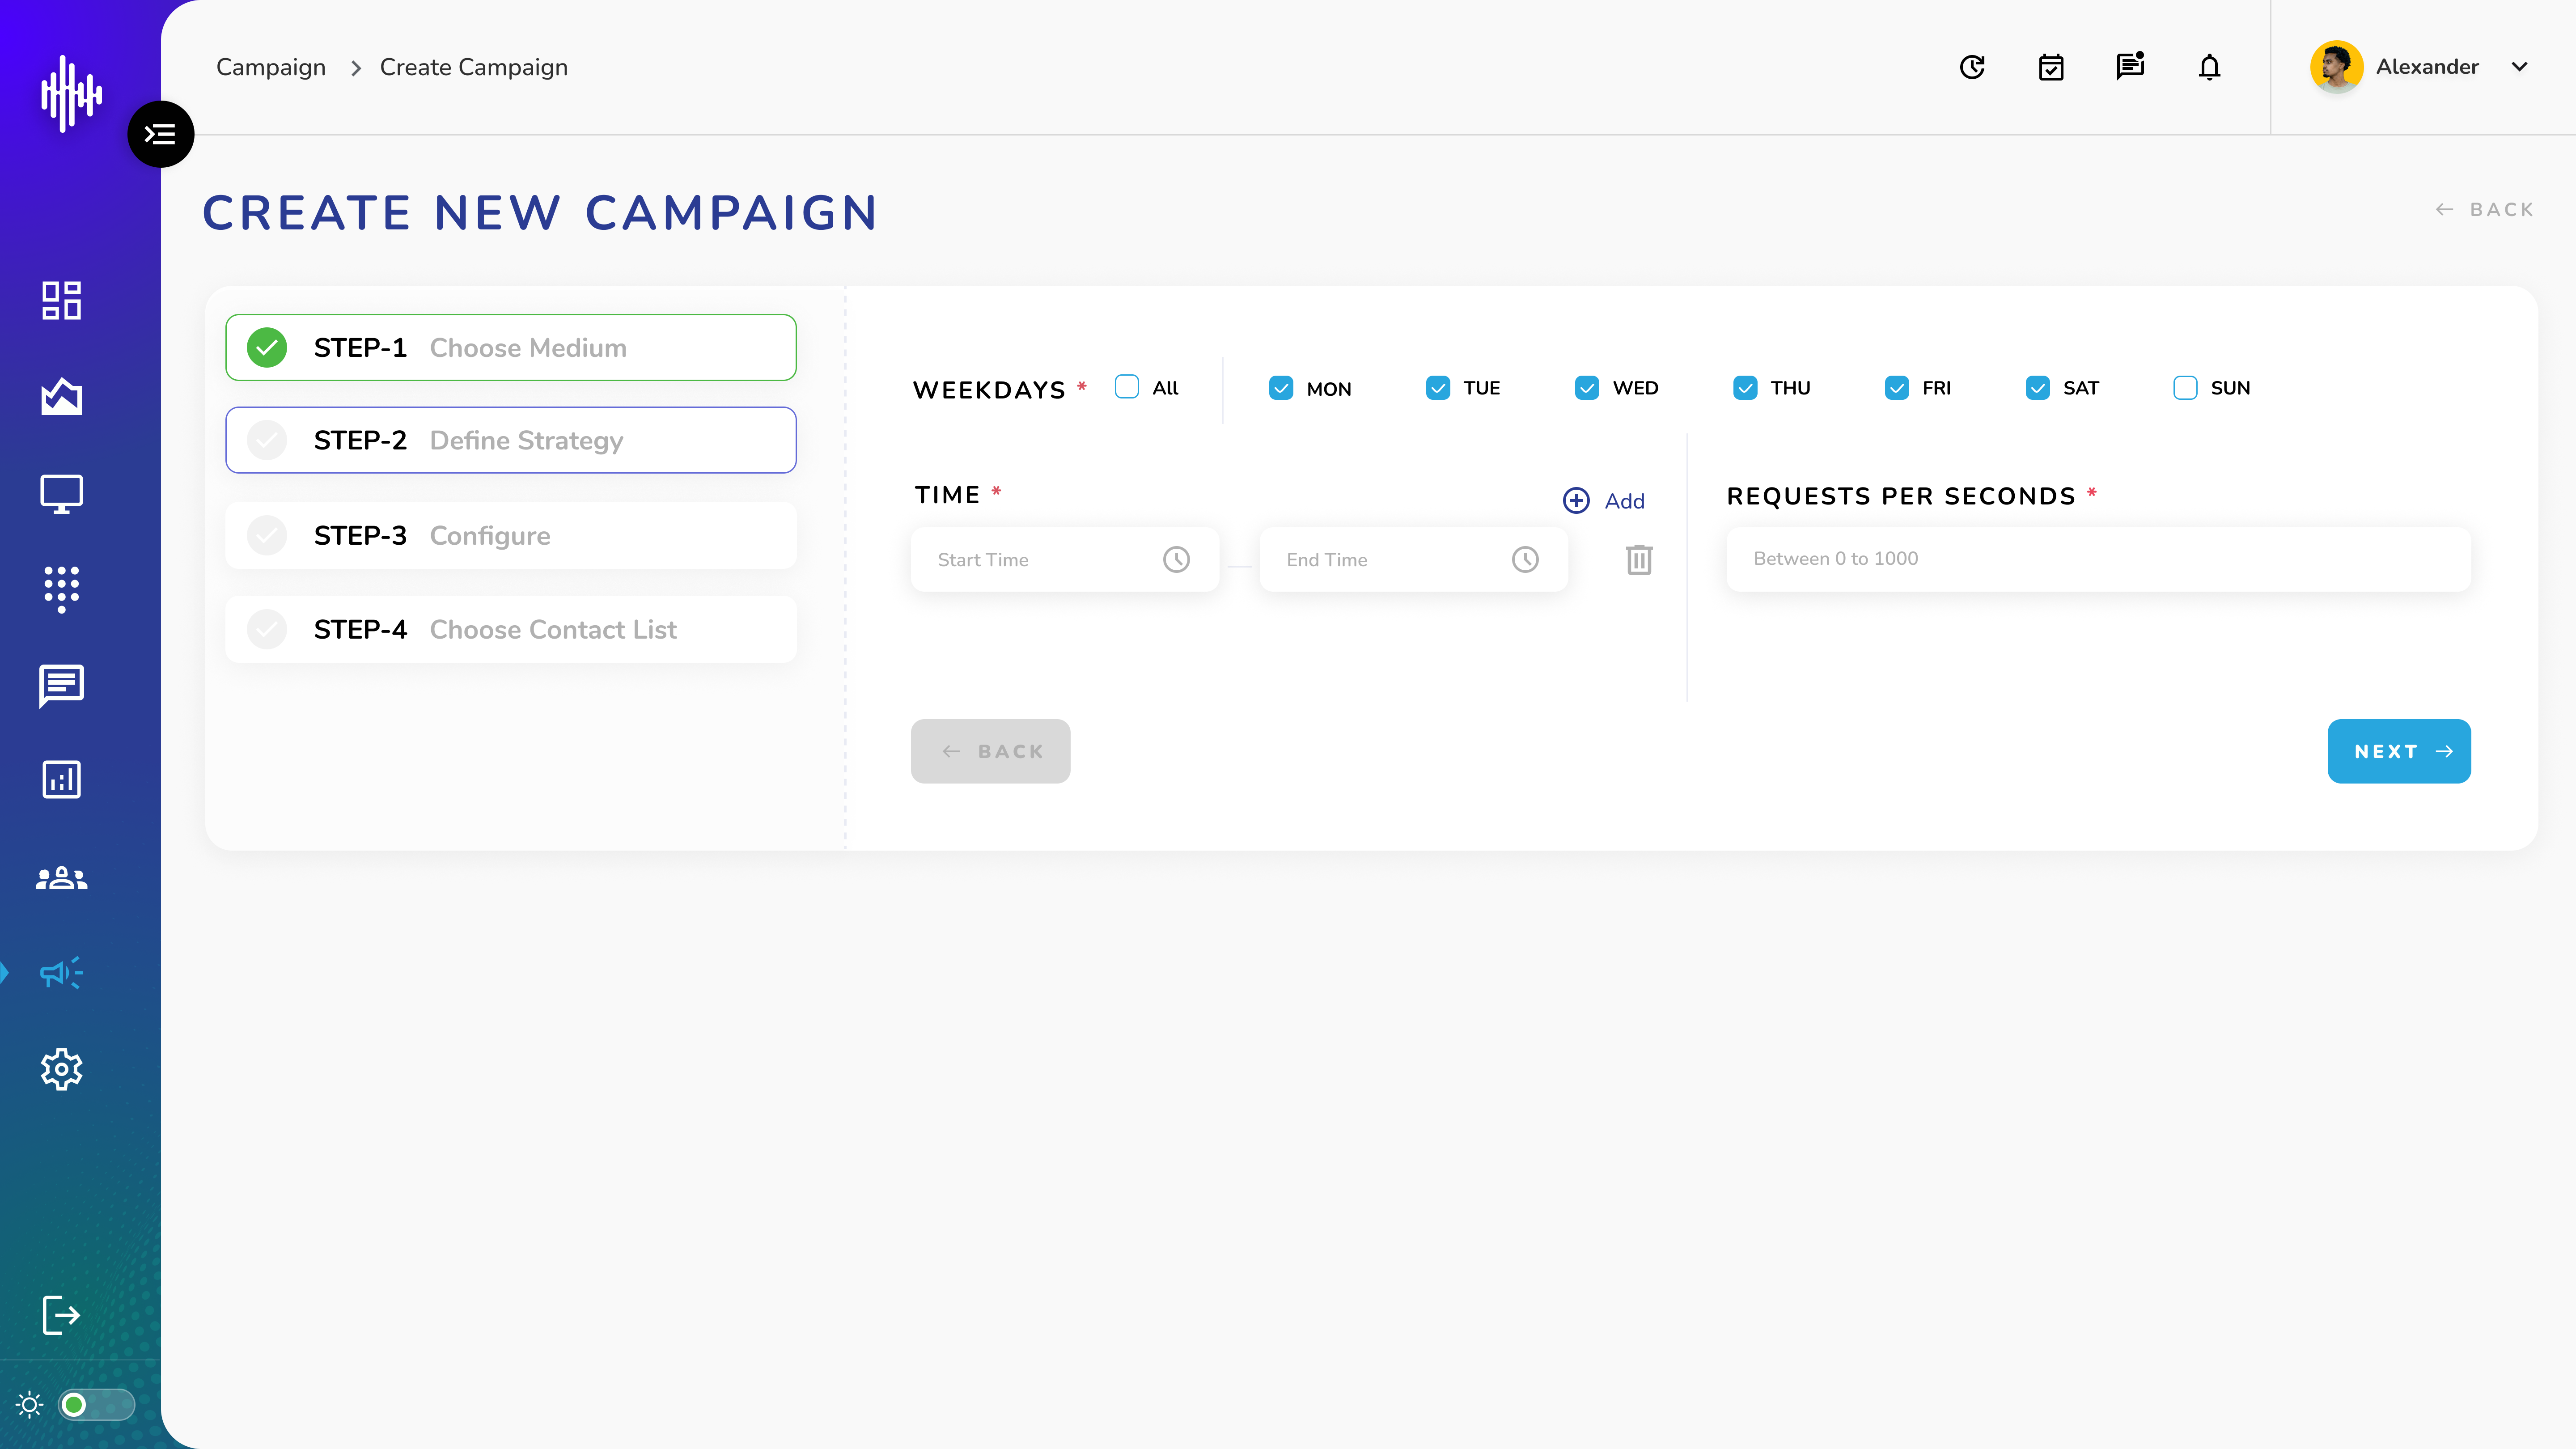
Task: Click the Alexander username text
Action: (2427, 67)
